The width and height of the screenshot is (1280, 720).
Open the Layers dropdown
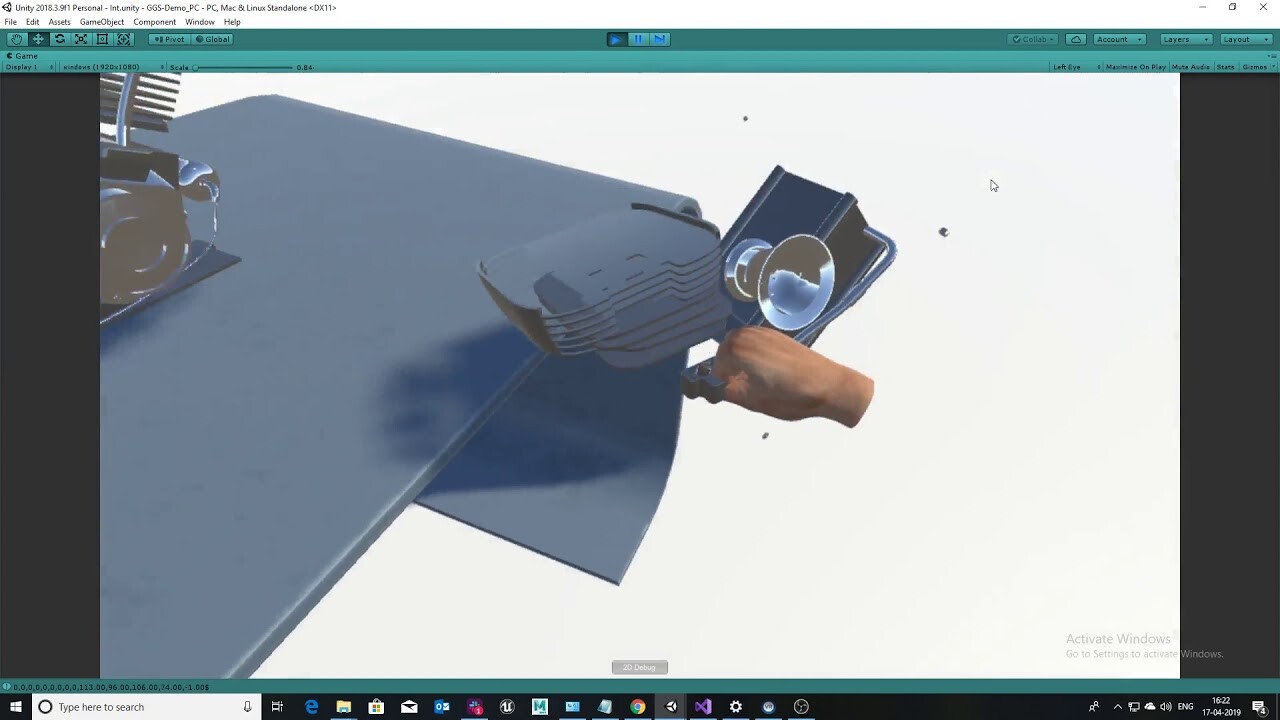coord(1184,38)
